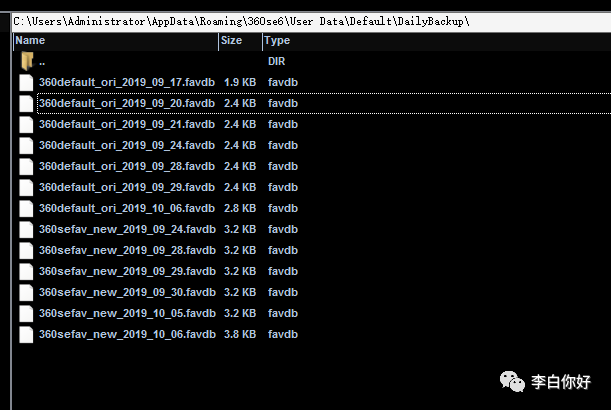Click file icon of 360default_ori_2019_09_28.favdb
The width and height of the screenshot is (611, 410).
click(26, 167)
